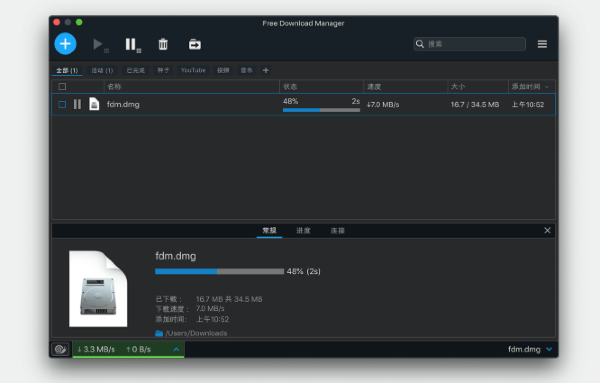Focus the search input field
The width and height of the screenshot is (600, 383).
(x=470, y=44)
